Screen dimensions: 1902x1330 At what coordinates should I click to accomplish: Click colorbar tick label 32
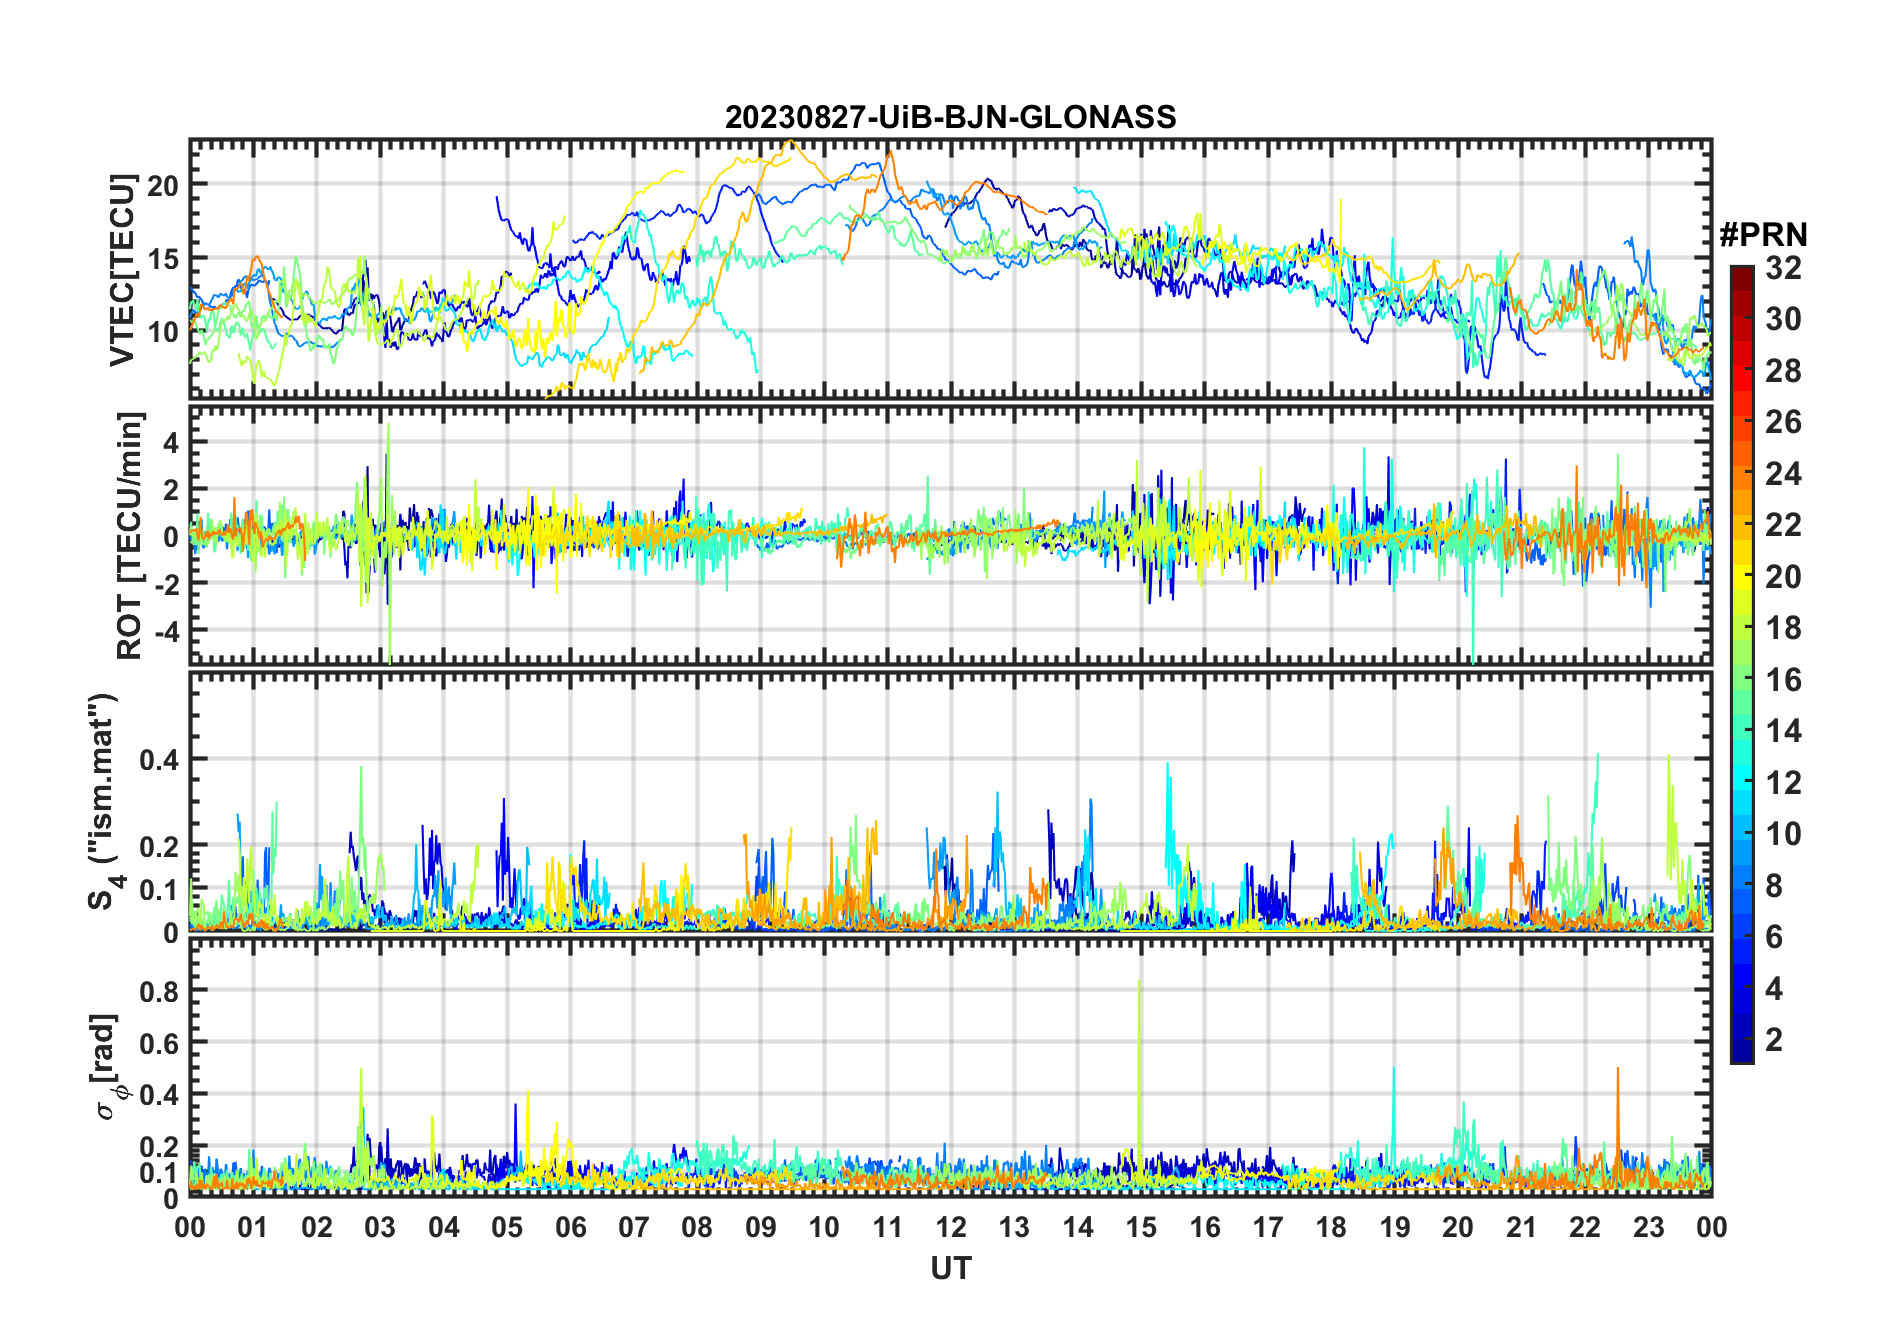1783,268
